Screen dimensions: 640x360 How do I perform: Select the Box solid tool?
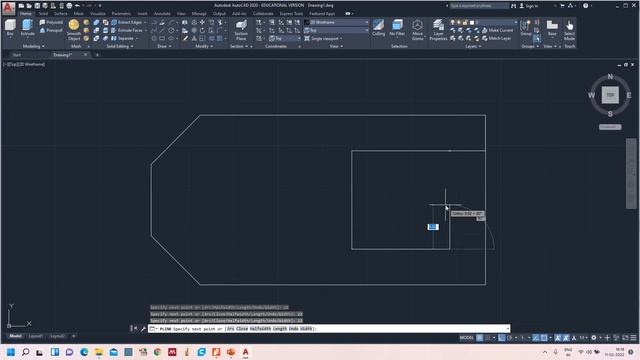pyautogui.click(x=10, y=28)
